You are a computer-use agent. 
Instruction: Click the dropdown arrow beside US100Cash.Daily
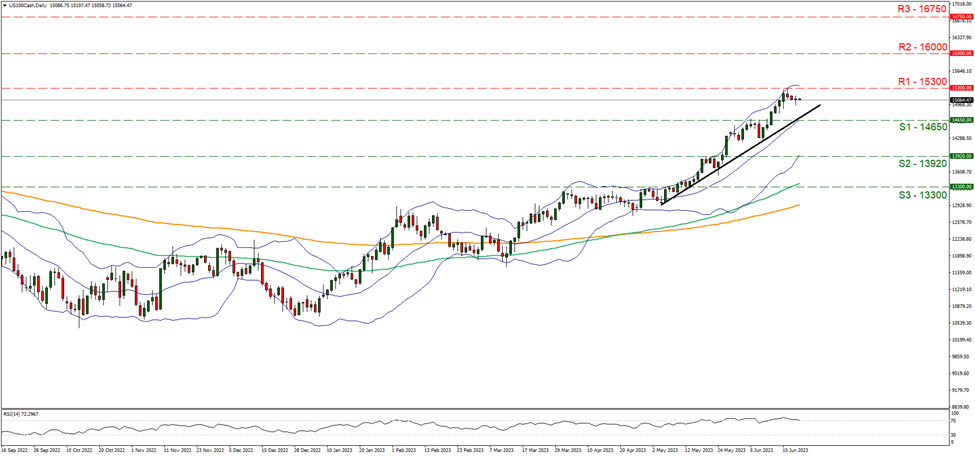click(5, 6)
